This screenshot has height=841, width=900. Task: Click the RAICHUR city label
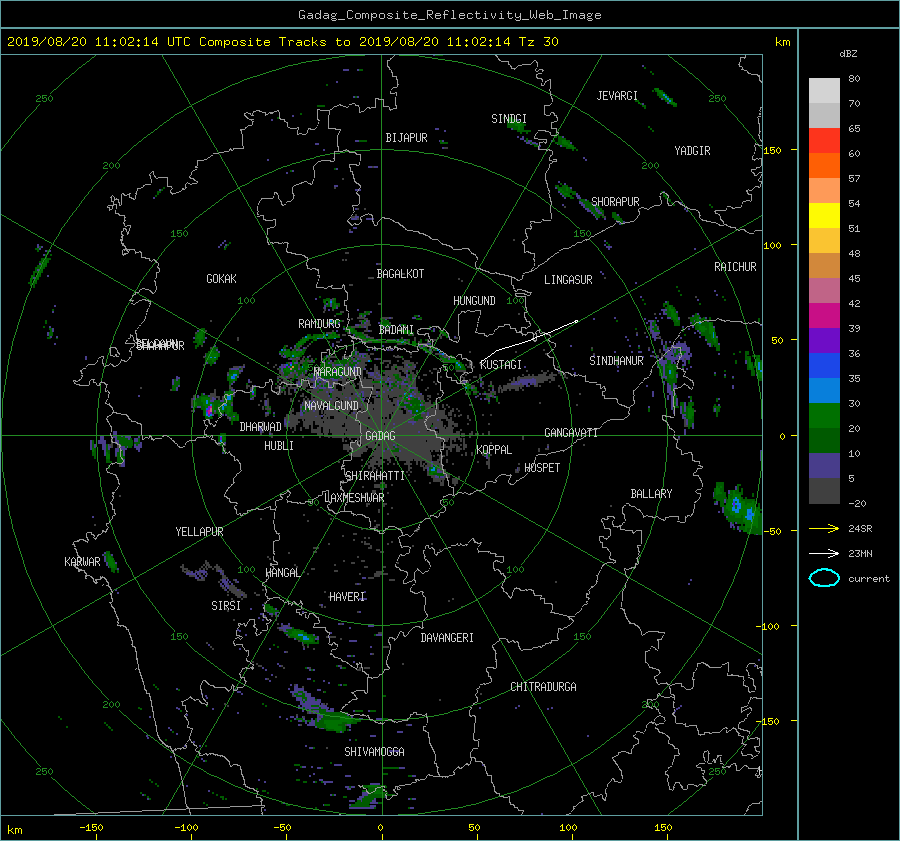735,267
